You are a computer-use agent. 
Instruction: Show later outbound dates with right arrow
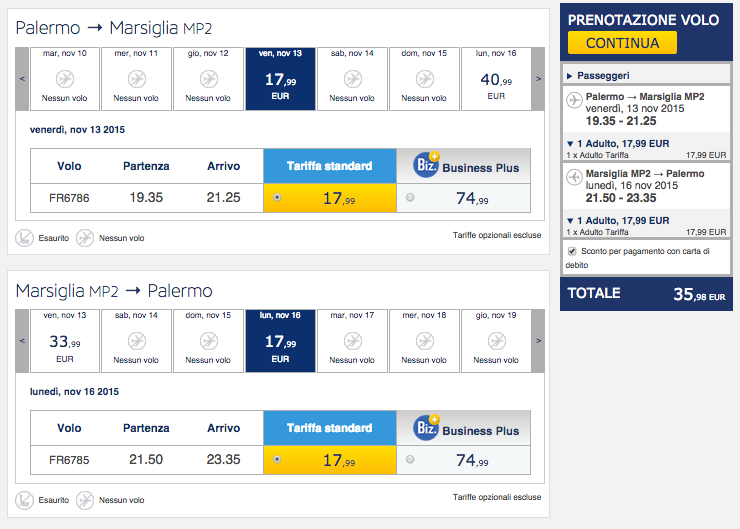pyautogui.click(x=537, y=78)
